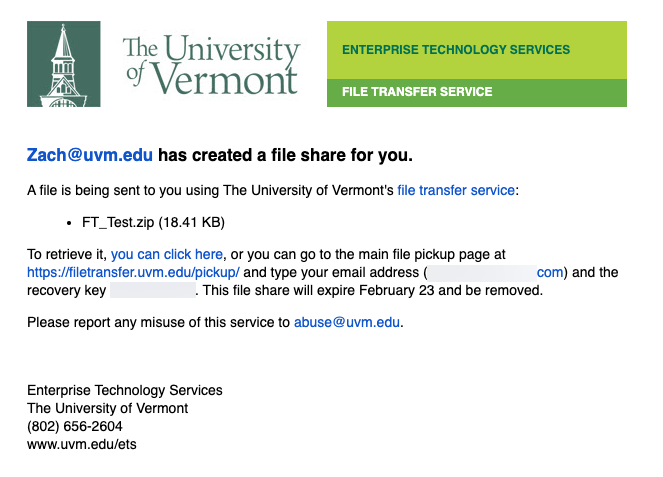Image resolution: width=663 pixels, height=477 pixels.
Task: Click 'Please report any misuse' sentence text
Action: tap(158, 322)
